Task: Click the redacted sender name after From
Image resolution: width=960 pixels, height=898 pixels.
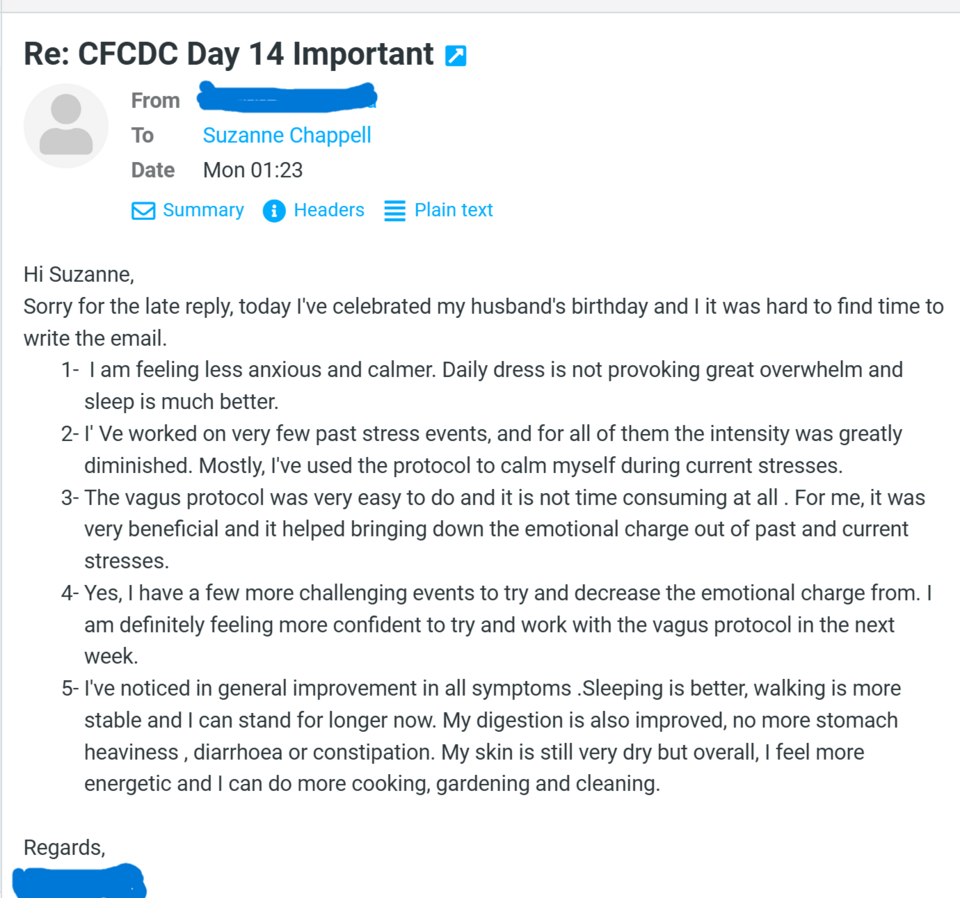Action: coord(287,99)
